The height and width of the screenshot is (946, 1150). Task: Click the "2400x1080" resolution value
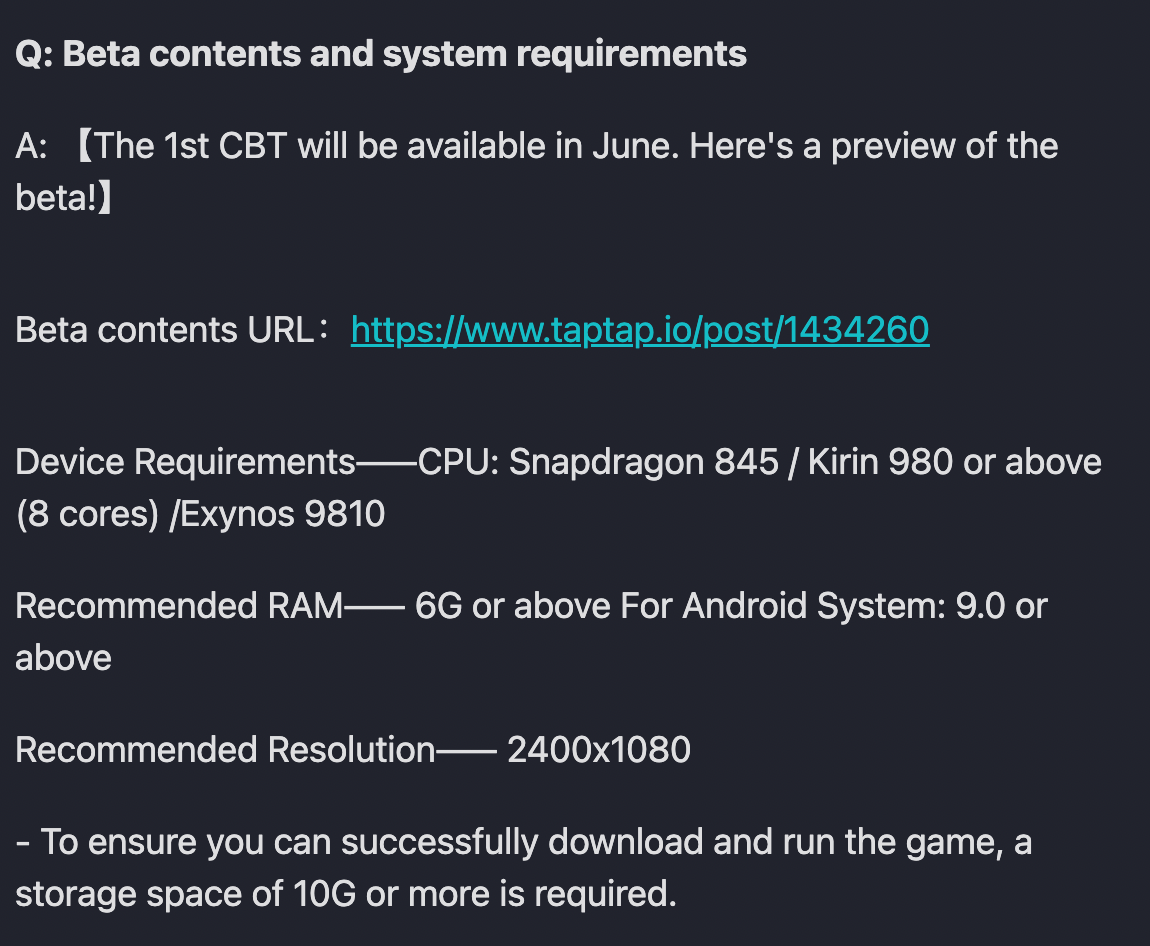click(x=598, y=750)
